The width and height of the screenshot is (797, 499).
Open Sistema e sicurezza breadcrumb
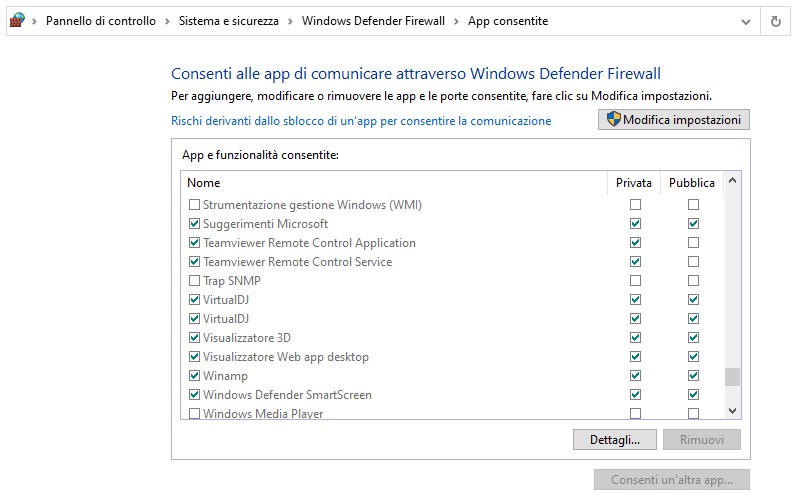pos(228,21)
